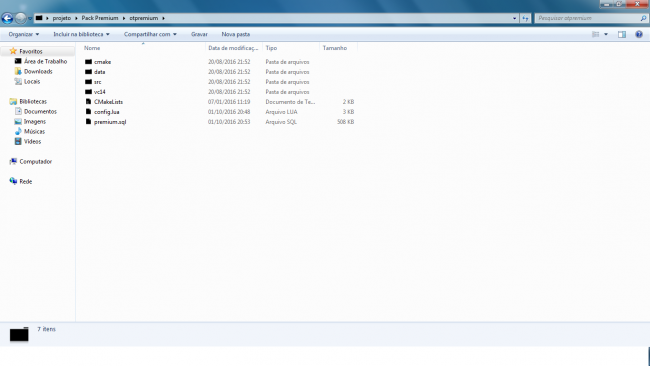Open the Compartilhar com menu
Image resolution: width=650 pixels, height=366 pixels.
click(150, 34)
